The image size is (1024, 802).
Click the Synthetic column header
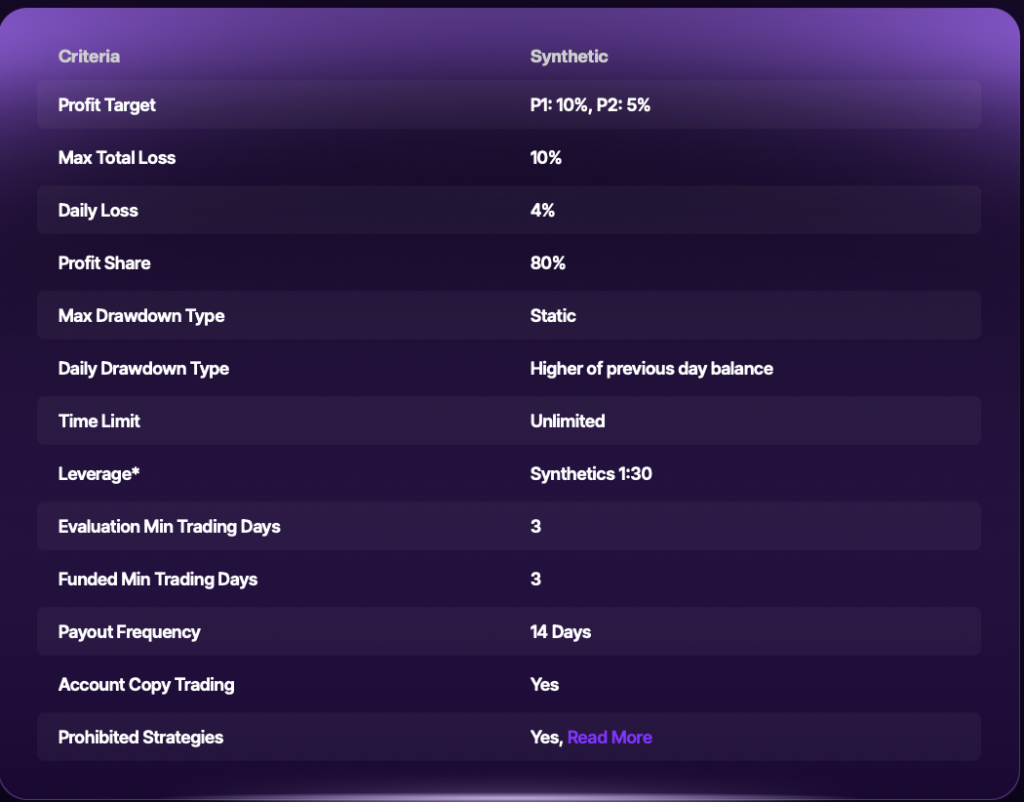point(568,56)
